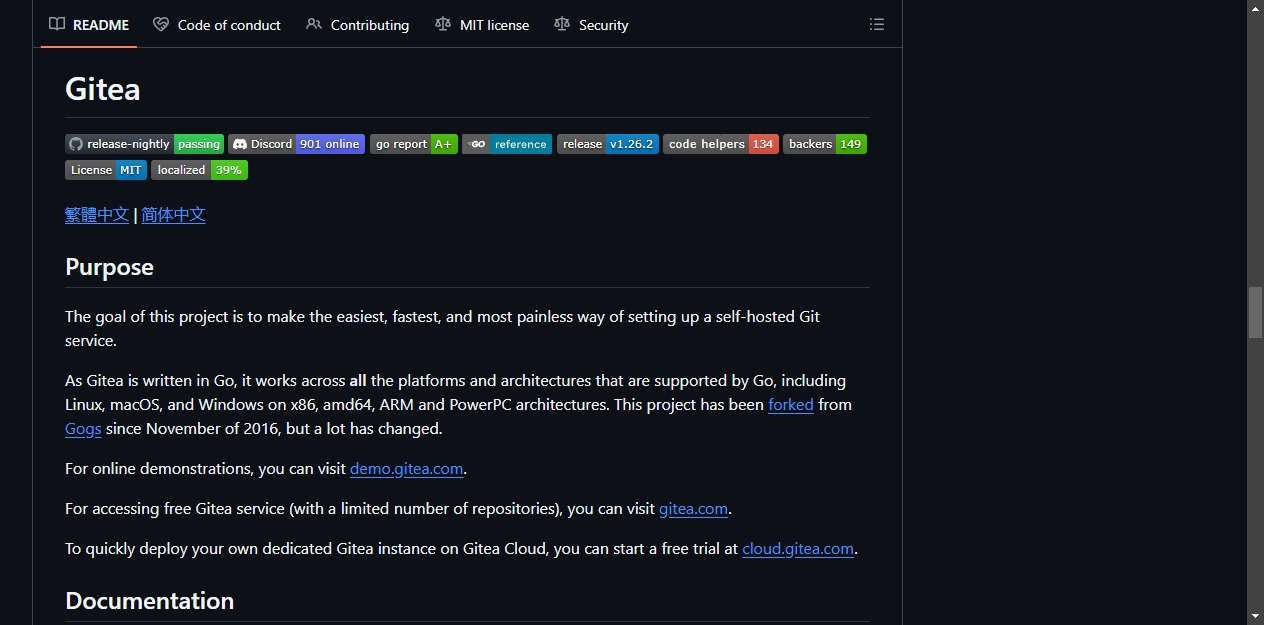1264x625 pixels.
Task: Open the Contributing tab
Action: tap(358, 25)
